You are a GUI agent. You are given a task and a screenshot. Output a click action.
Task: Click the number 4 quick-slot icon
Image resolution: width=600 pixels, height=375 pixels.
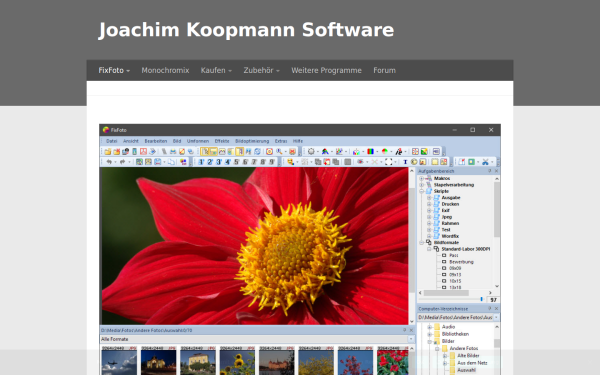pyautogui.click(x=227, y=162)
